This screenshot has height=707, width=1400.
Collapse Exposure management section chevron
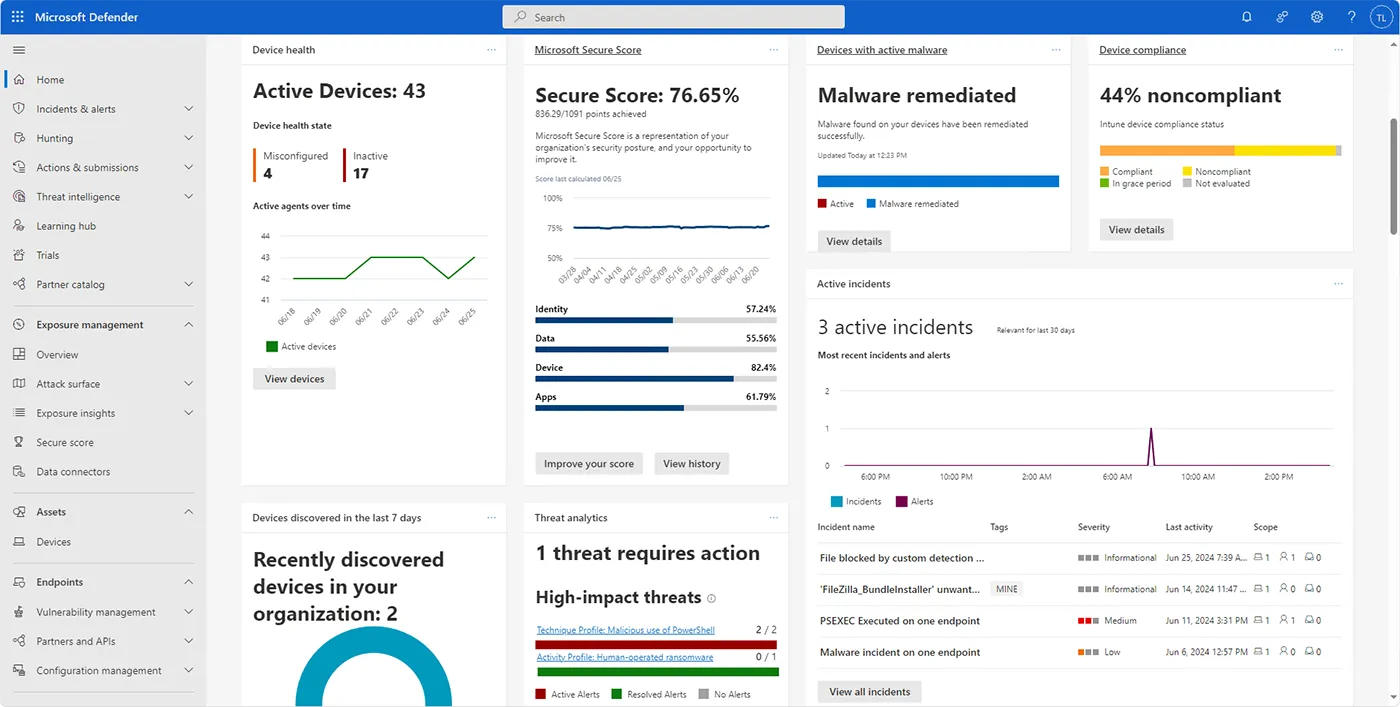pyautogui.click(x=189, y=325)
